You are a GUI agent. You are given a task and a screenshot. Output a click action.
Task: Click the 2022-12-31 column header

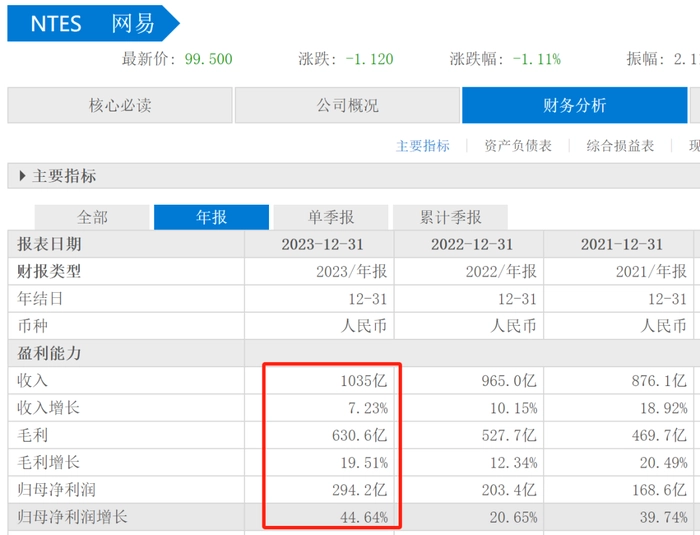tap(471, 244)
